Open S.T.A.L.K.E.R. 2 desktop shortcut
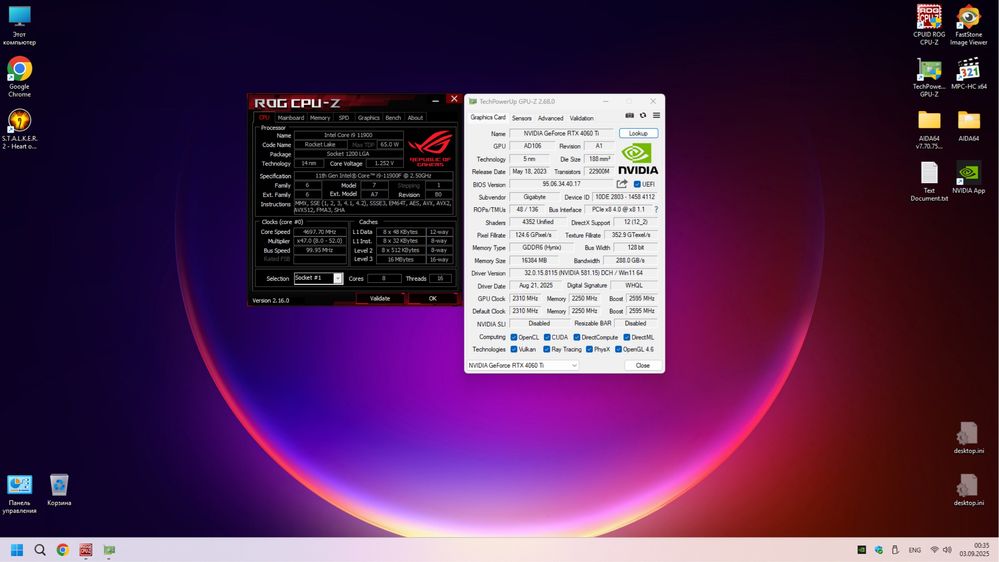The height and width of the screenshot is (562, 999). (19, 129)
